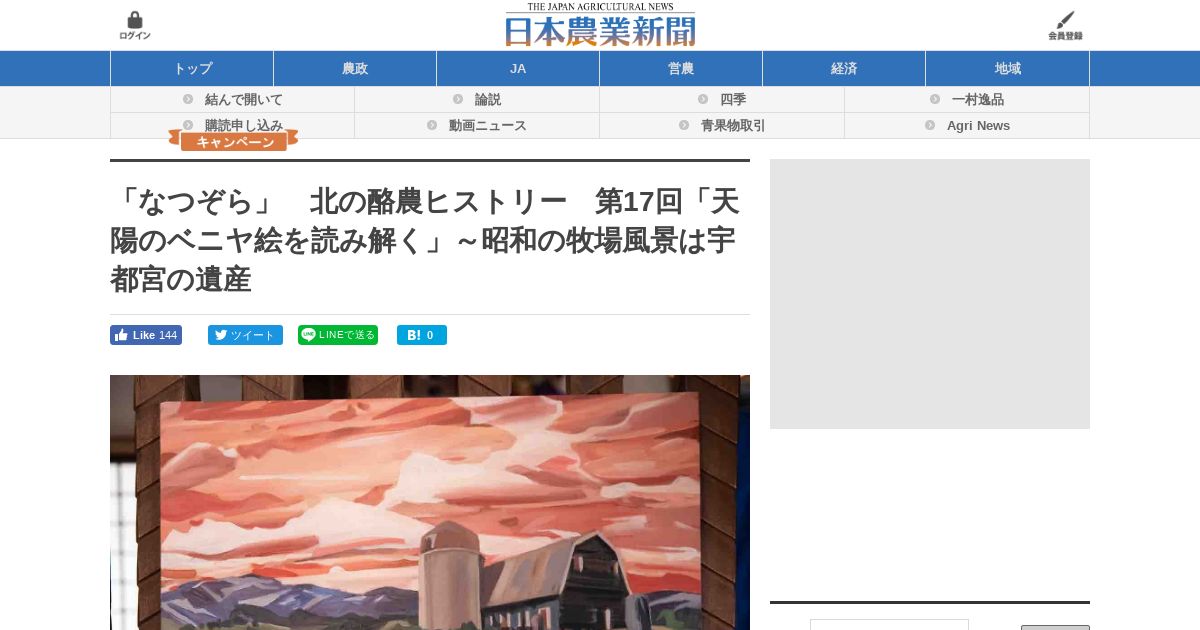Click the キャンペーン ribbon banner

point(234,142)
